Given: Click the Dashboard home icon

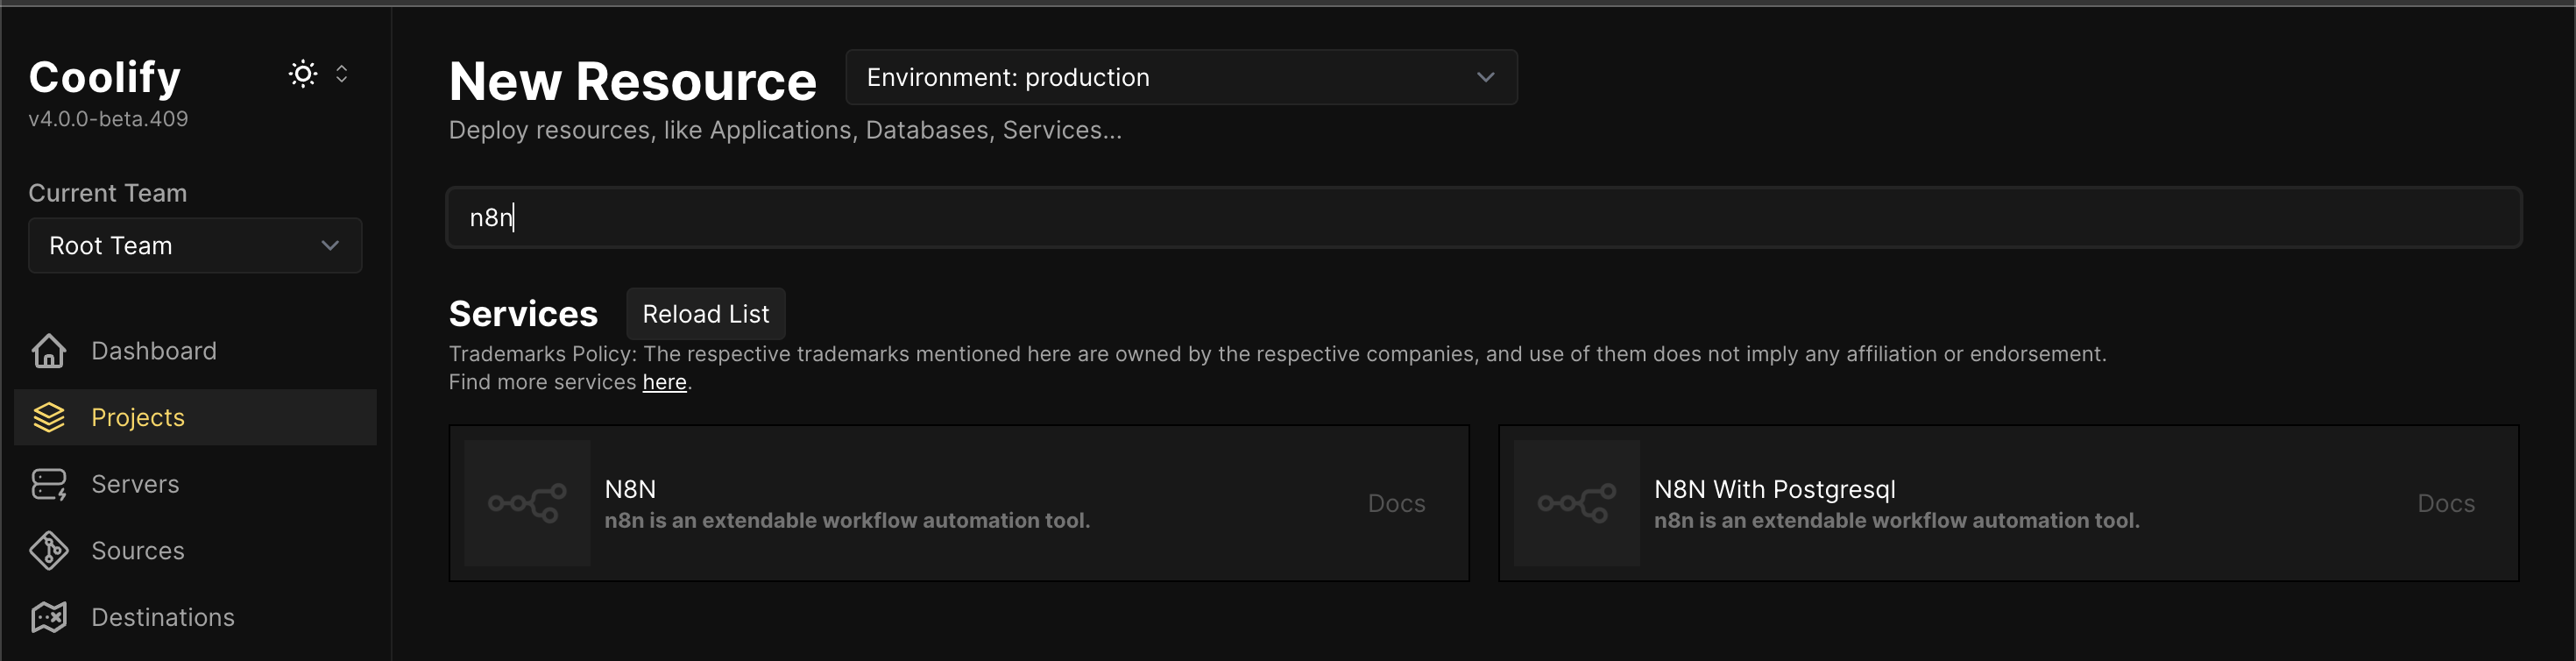Looking at the screenshot, I should (49, 351).
